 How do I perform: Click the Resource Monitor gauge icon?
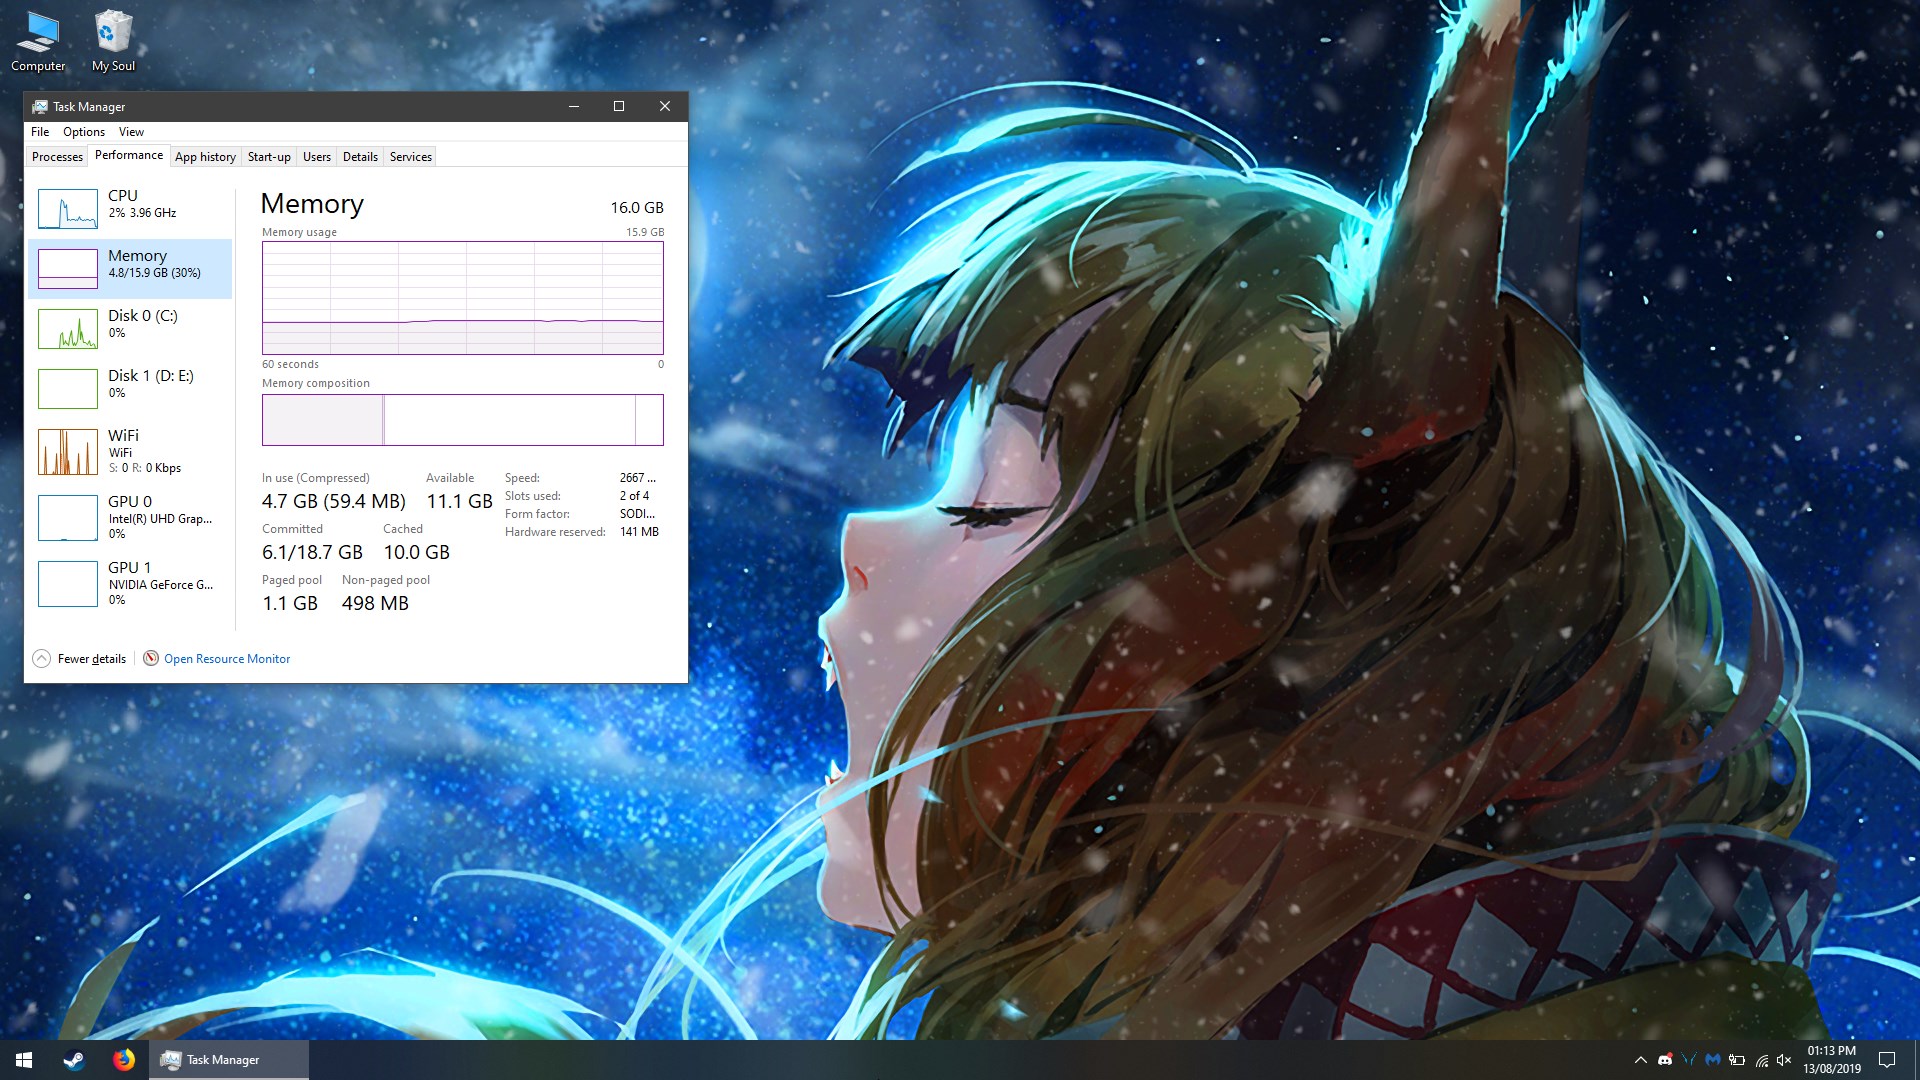click(151, 658)
